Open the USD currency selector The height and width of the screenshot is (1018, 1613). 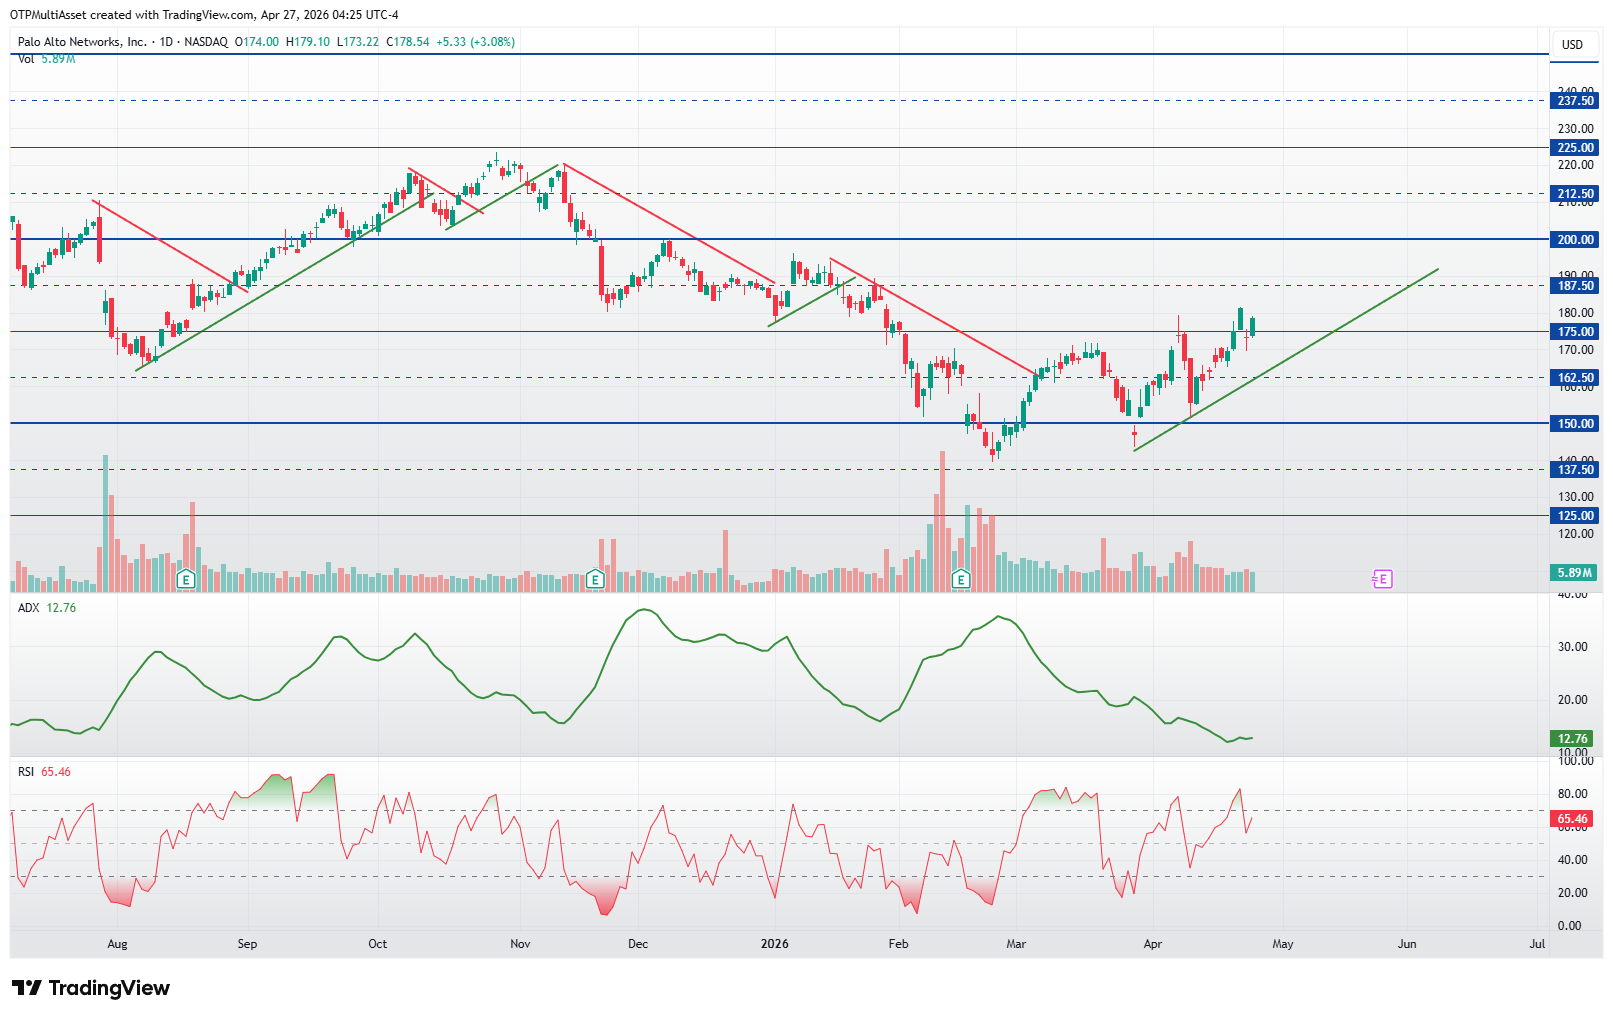click(x=1573, y=45)
